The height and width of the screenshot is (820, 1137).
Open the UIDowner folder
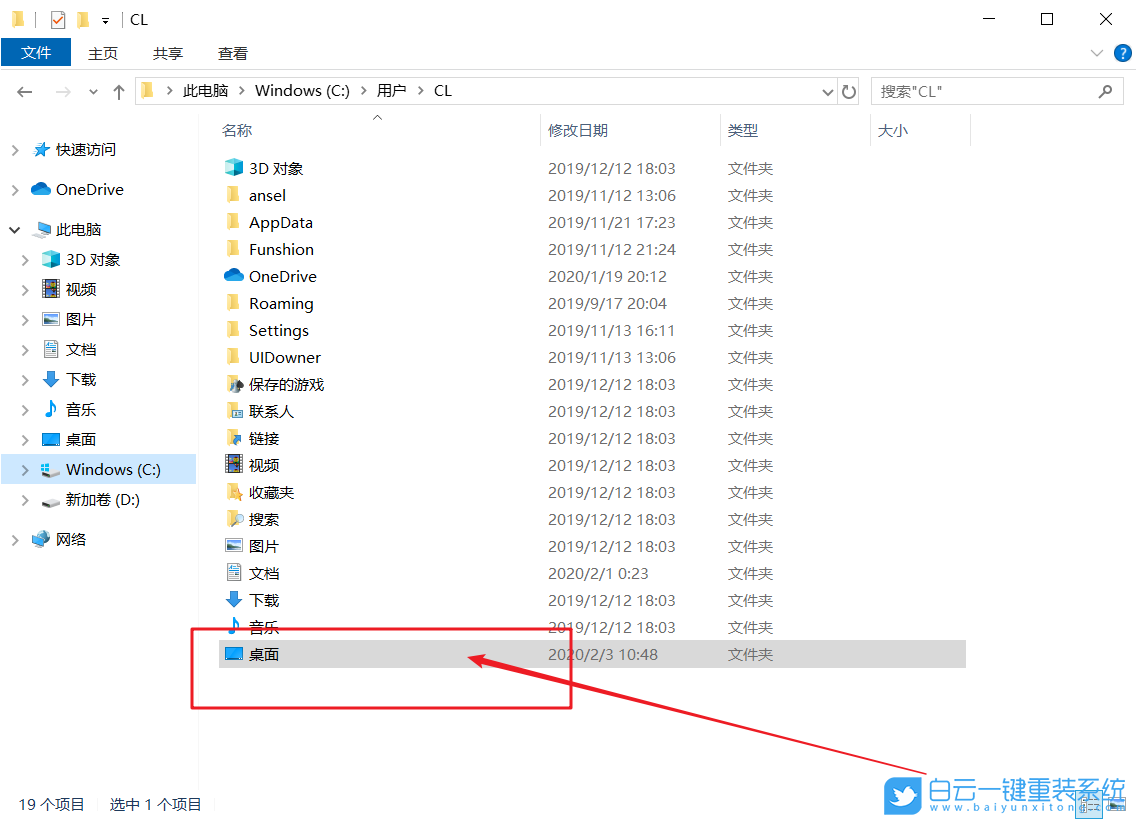pos(284,356)
